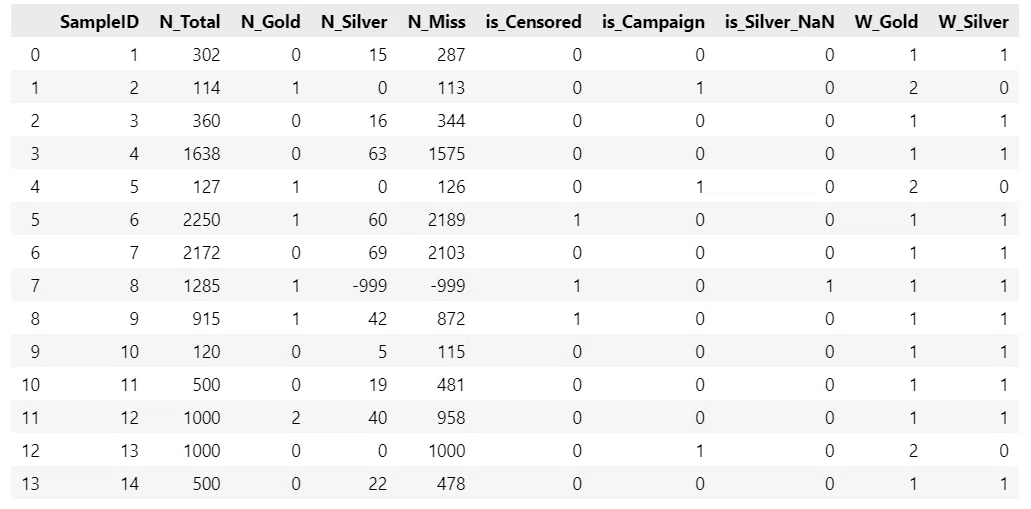Click the is_Silver_NaN column header
This screenshot has width=1031, height=509.
tap(779, 22)
